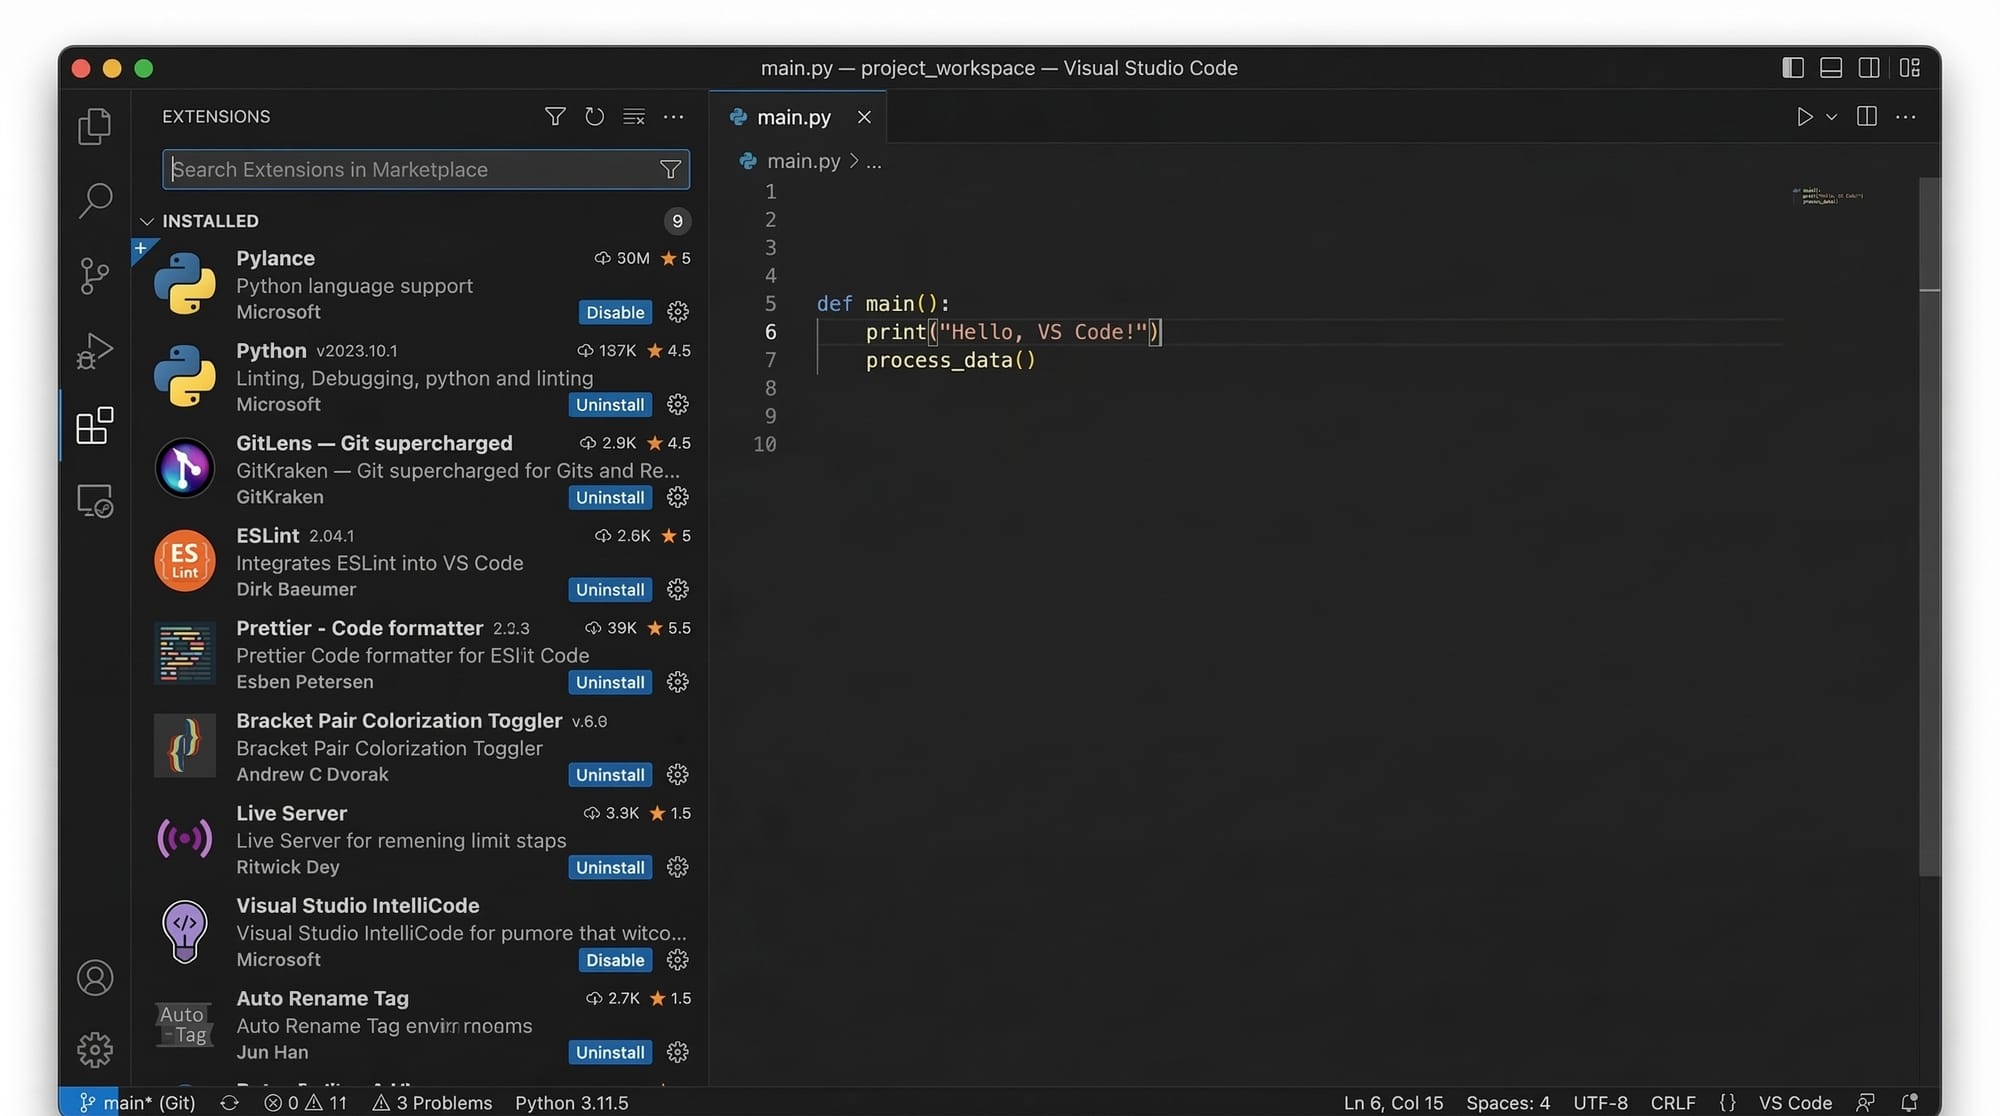Image resolution: width=2000 pixels, height=1116 pixels.
Task: Open Remote Explorer in activity bar
Action: point(95,500)
